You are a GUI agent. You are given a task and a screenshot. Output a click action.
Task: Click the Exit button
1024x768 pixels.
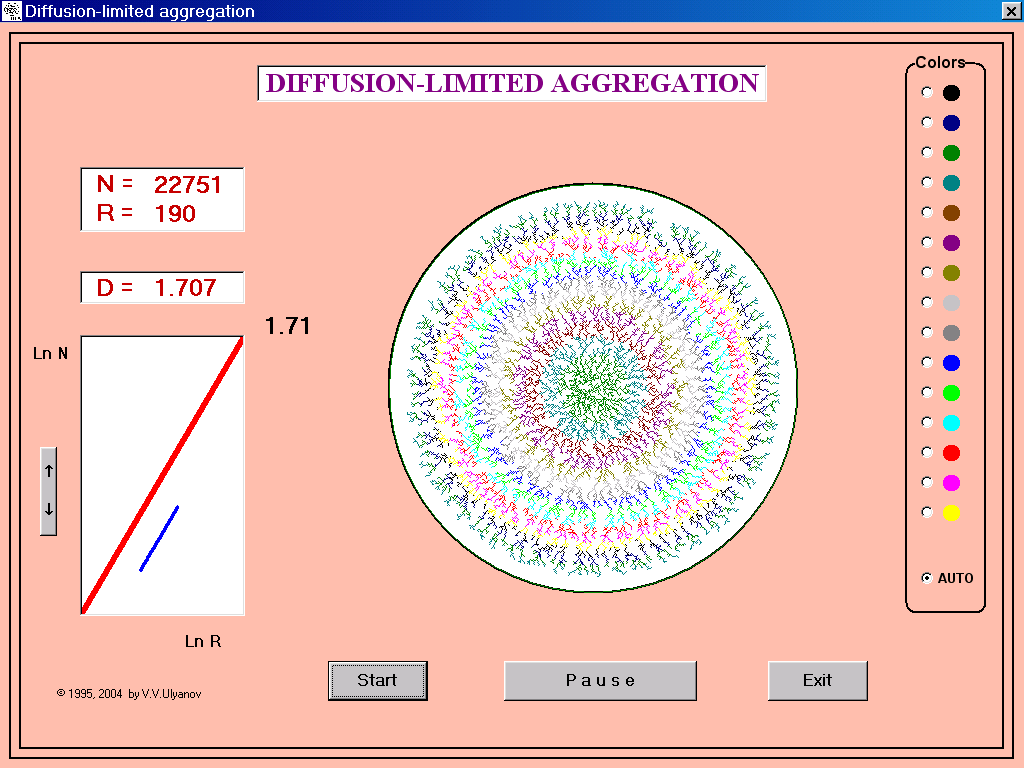(817, 680)
